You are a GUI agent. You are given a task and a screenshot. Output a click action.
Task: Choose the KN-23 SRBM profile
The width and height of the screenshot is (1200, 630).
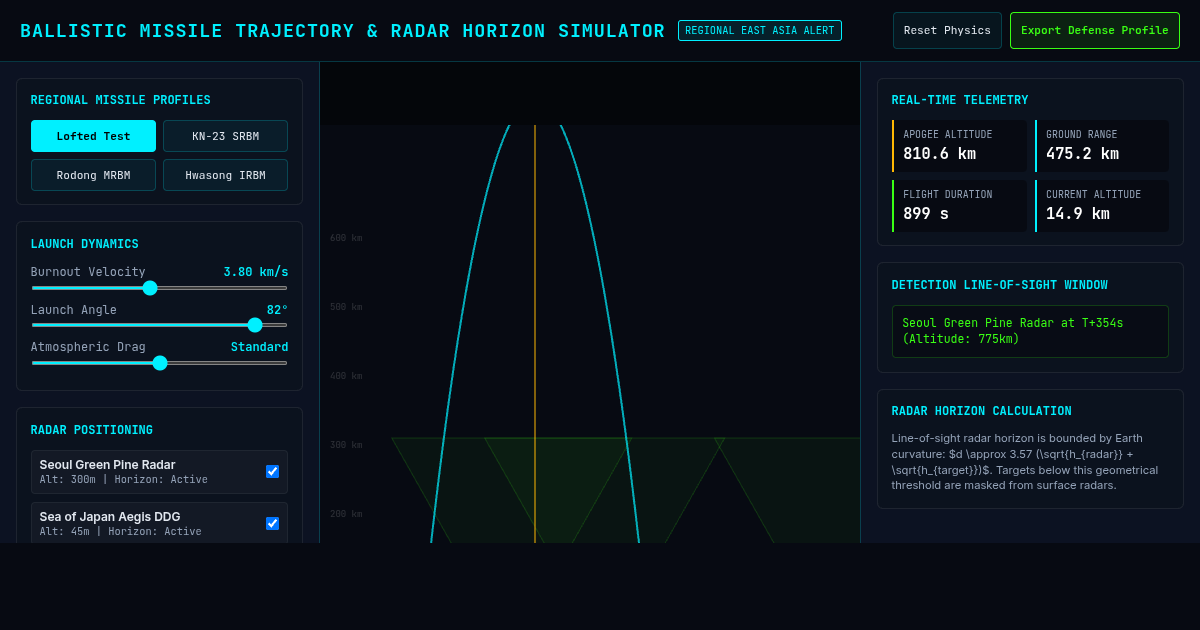pos(225,136)
